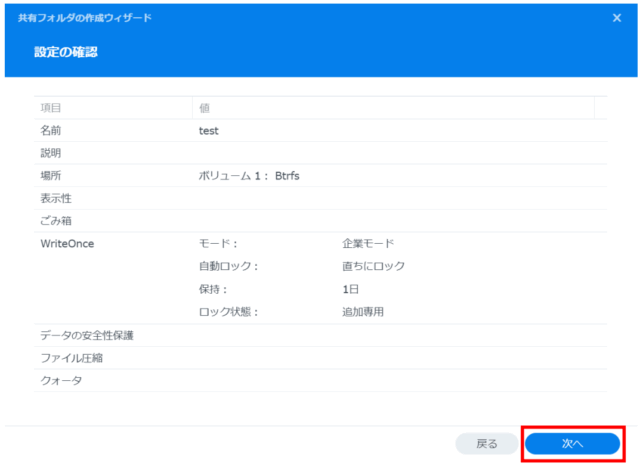Viewport: 640px width, 472px height.
Task: Close the shared folder creation wizard
Action: click(617, 18)
